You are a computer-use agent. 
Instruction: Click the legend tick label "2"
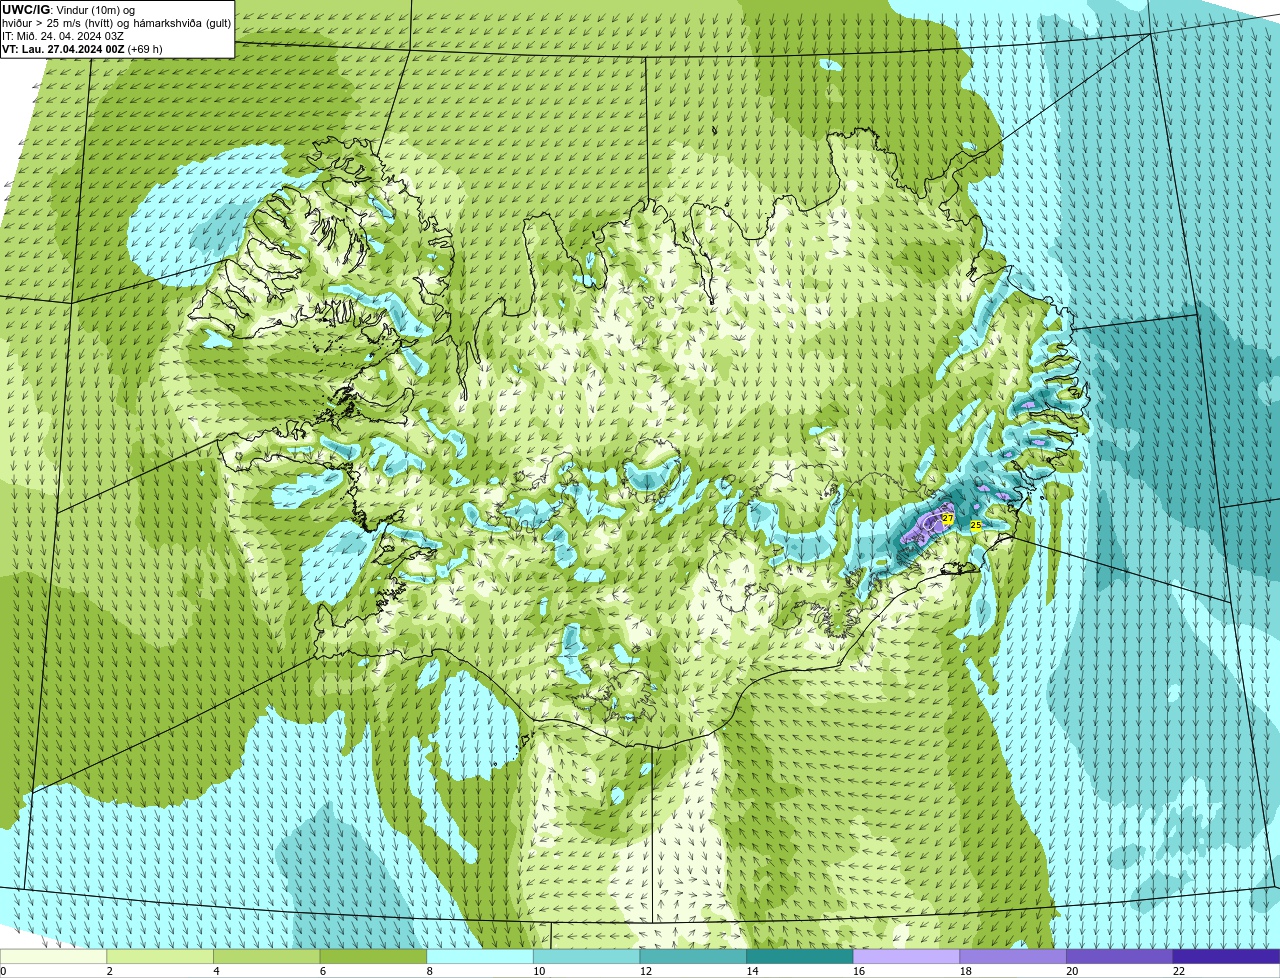pyautogui.click(x=110, y=971)
